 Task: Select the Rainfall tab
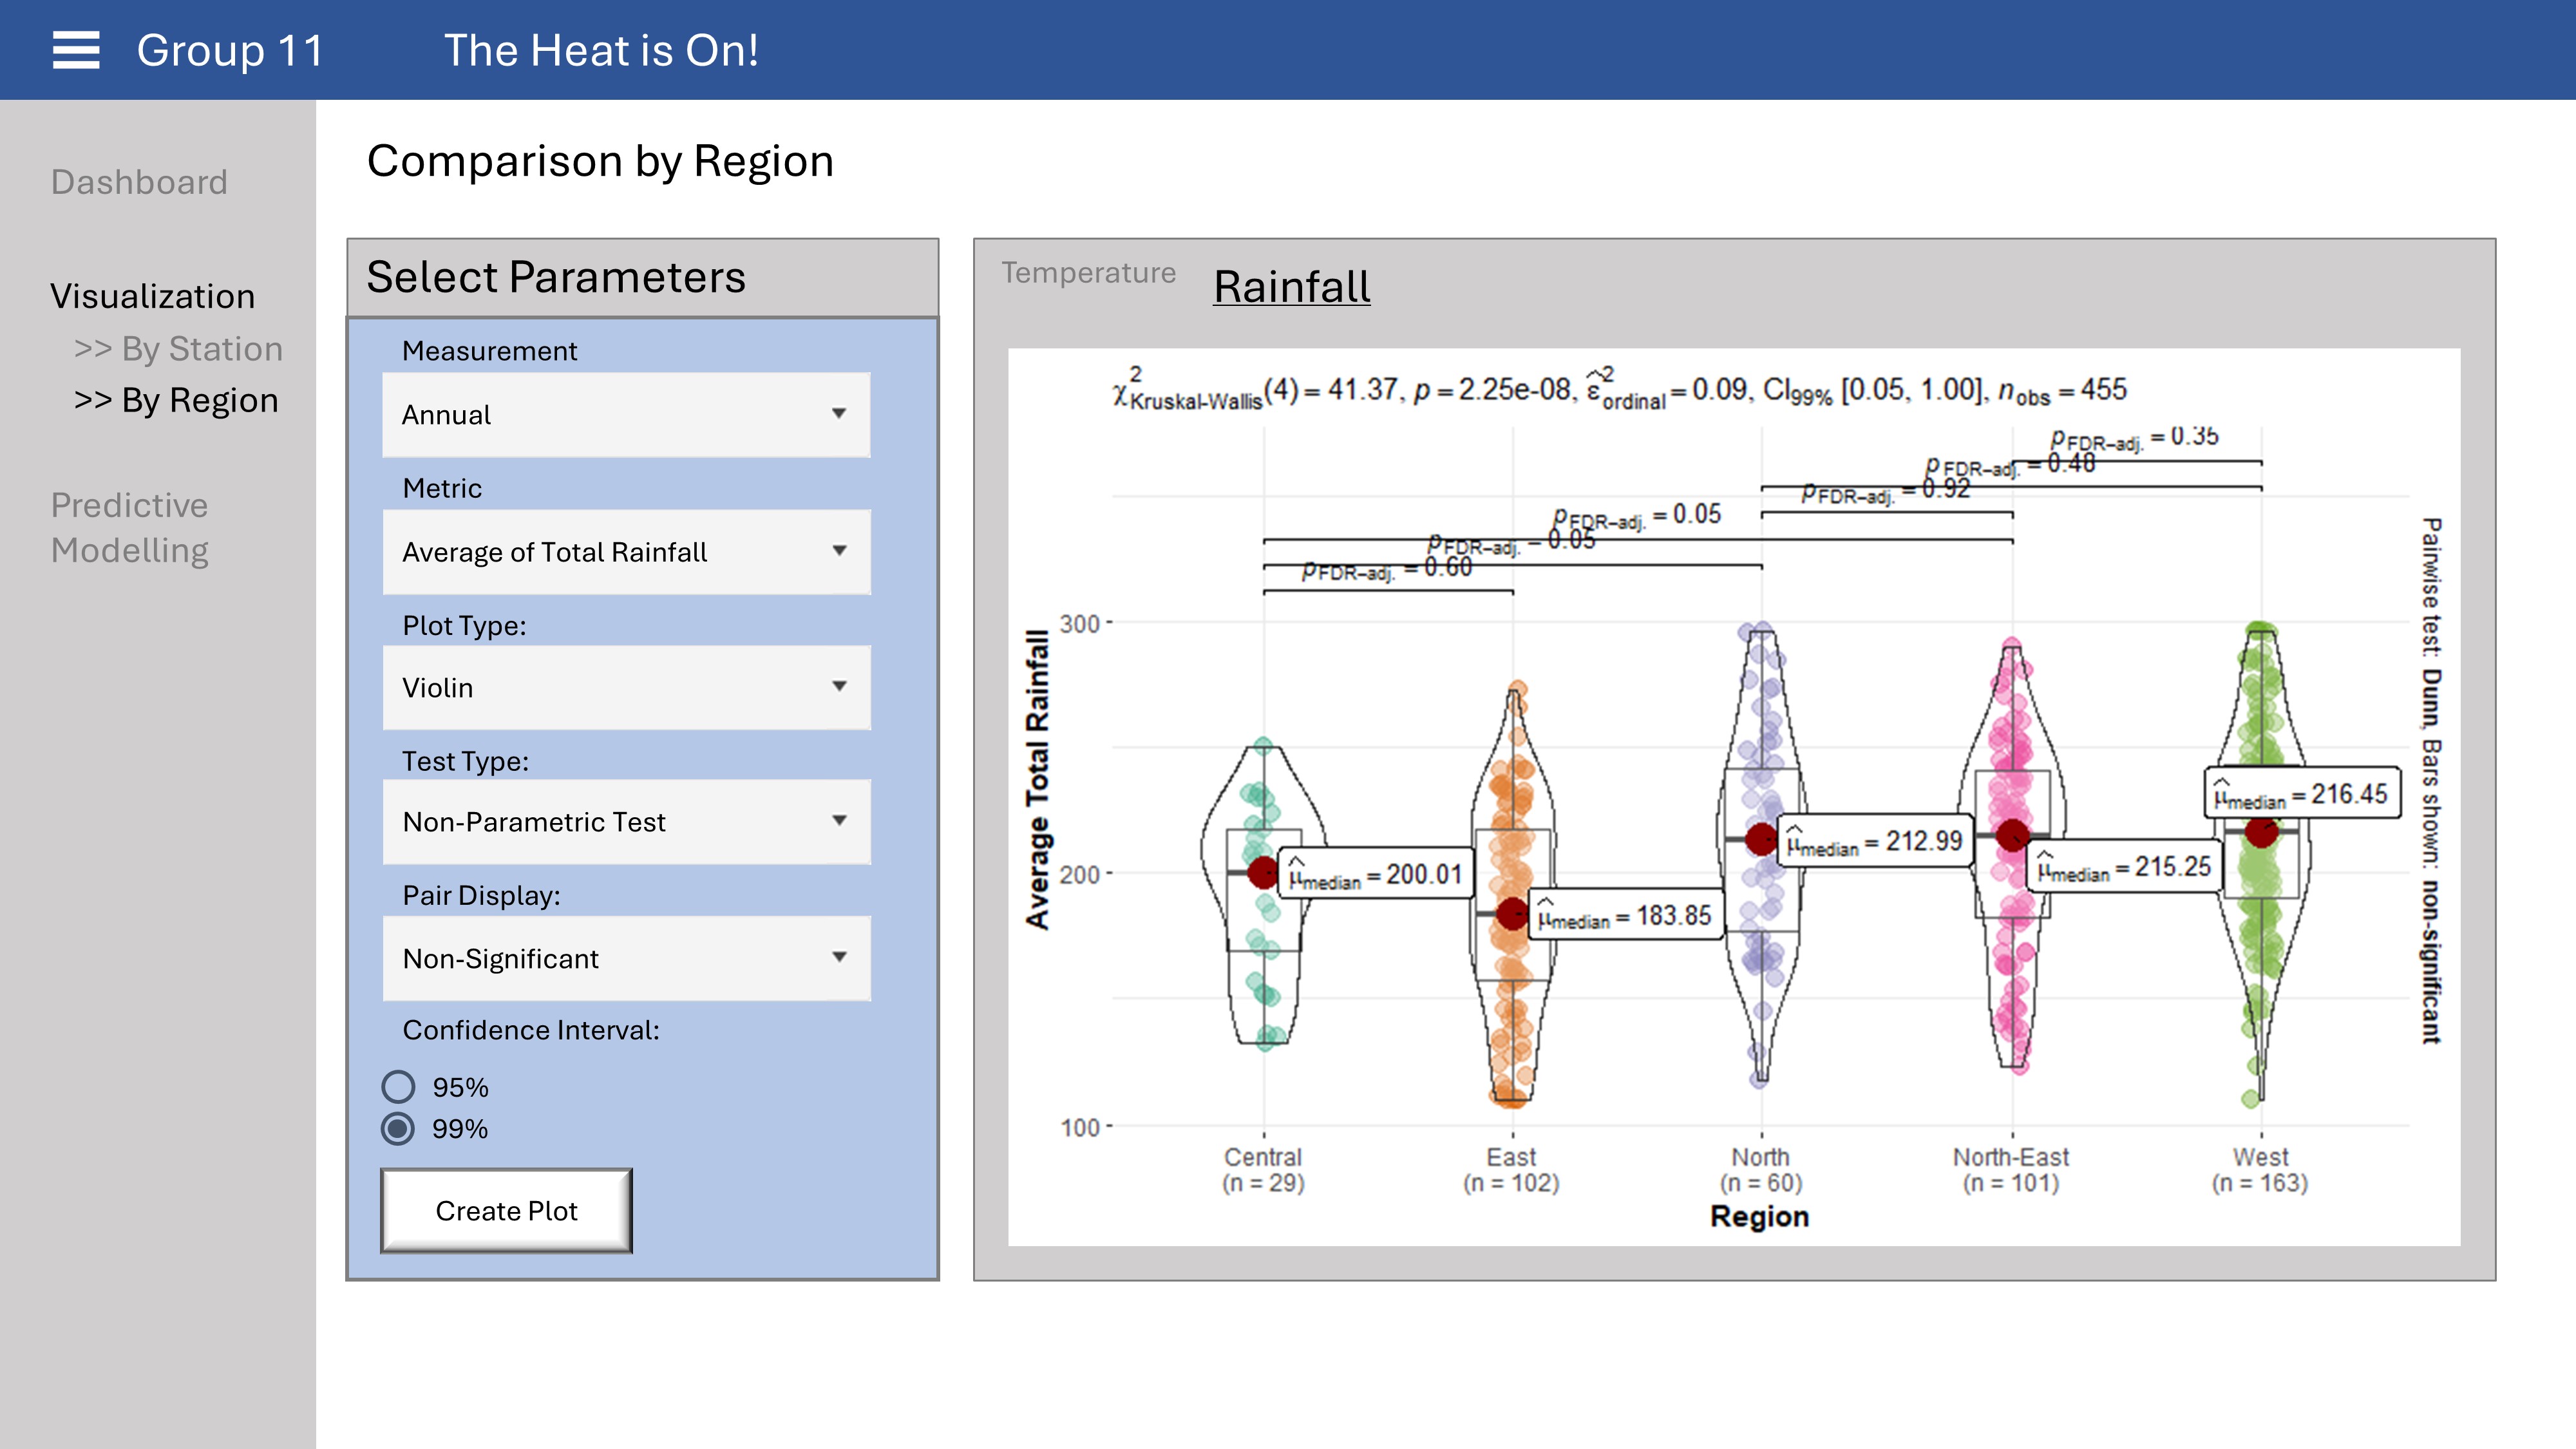click(1291, 287)
